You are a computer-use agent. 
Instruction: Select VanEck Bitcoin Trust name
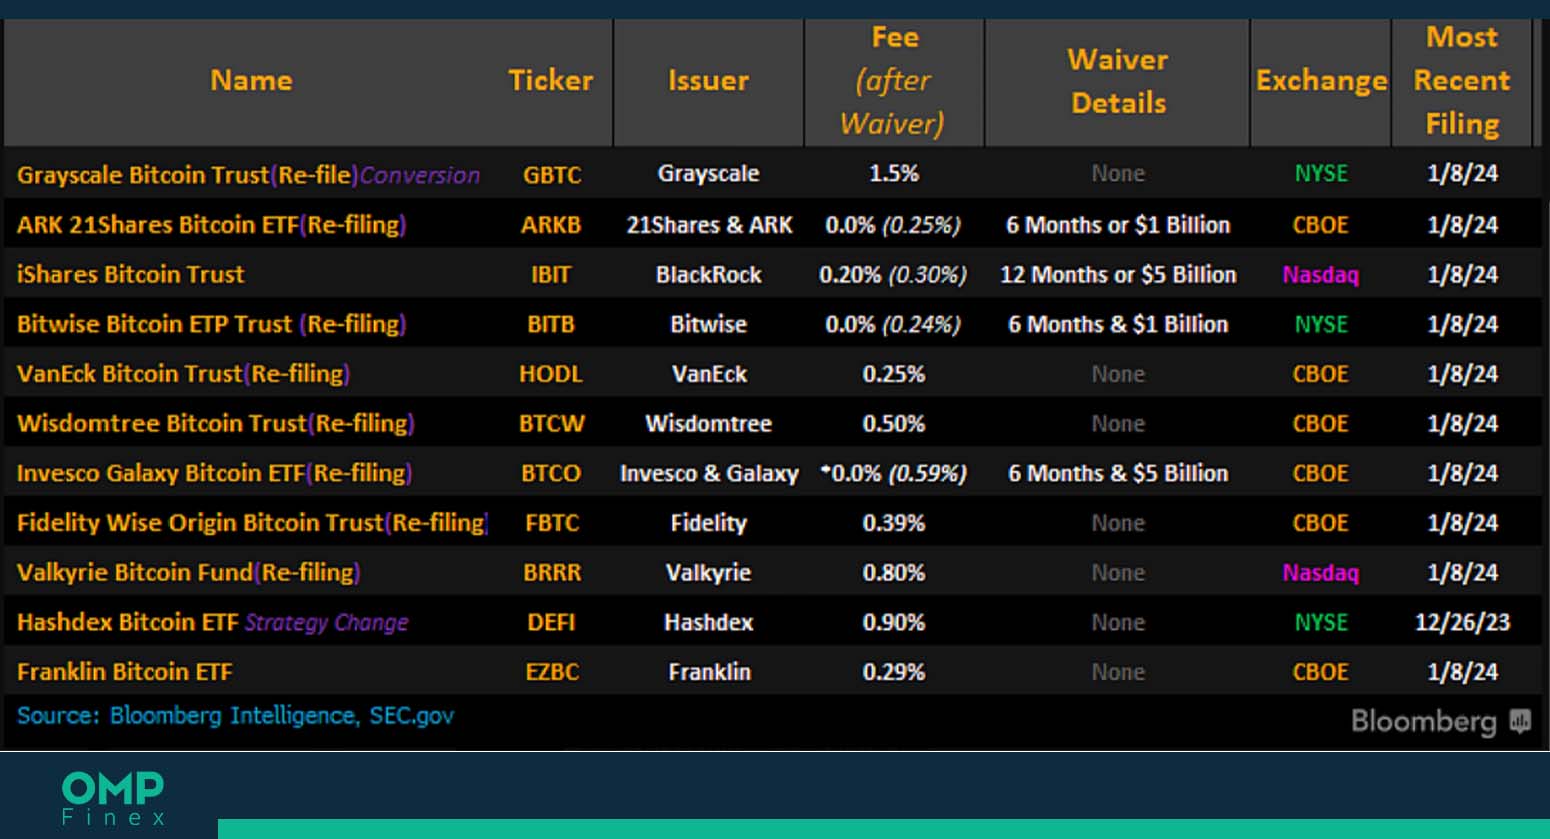point(183,374)
